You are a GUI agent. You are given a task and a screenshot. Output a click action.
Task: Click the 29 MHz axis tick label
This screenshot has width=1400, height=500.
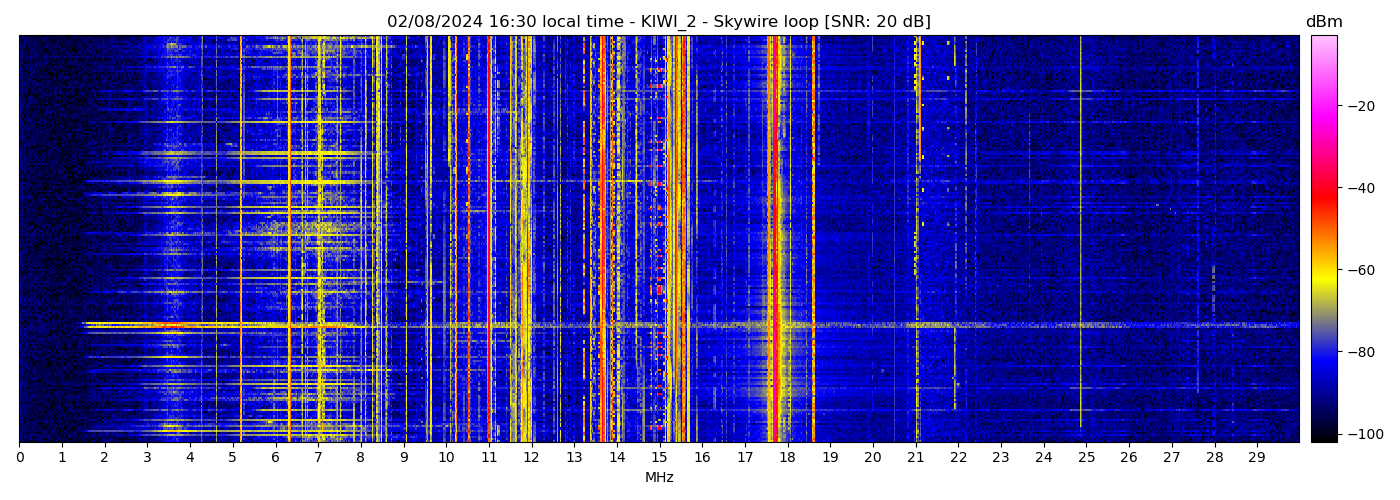click(1257, 457)
